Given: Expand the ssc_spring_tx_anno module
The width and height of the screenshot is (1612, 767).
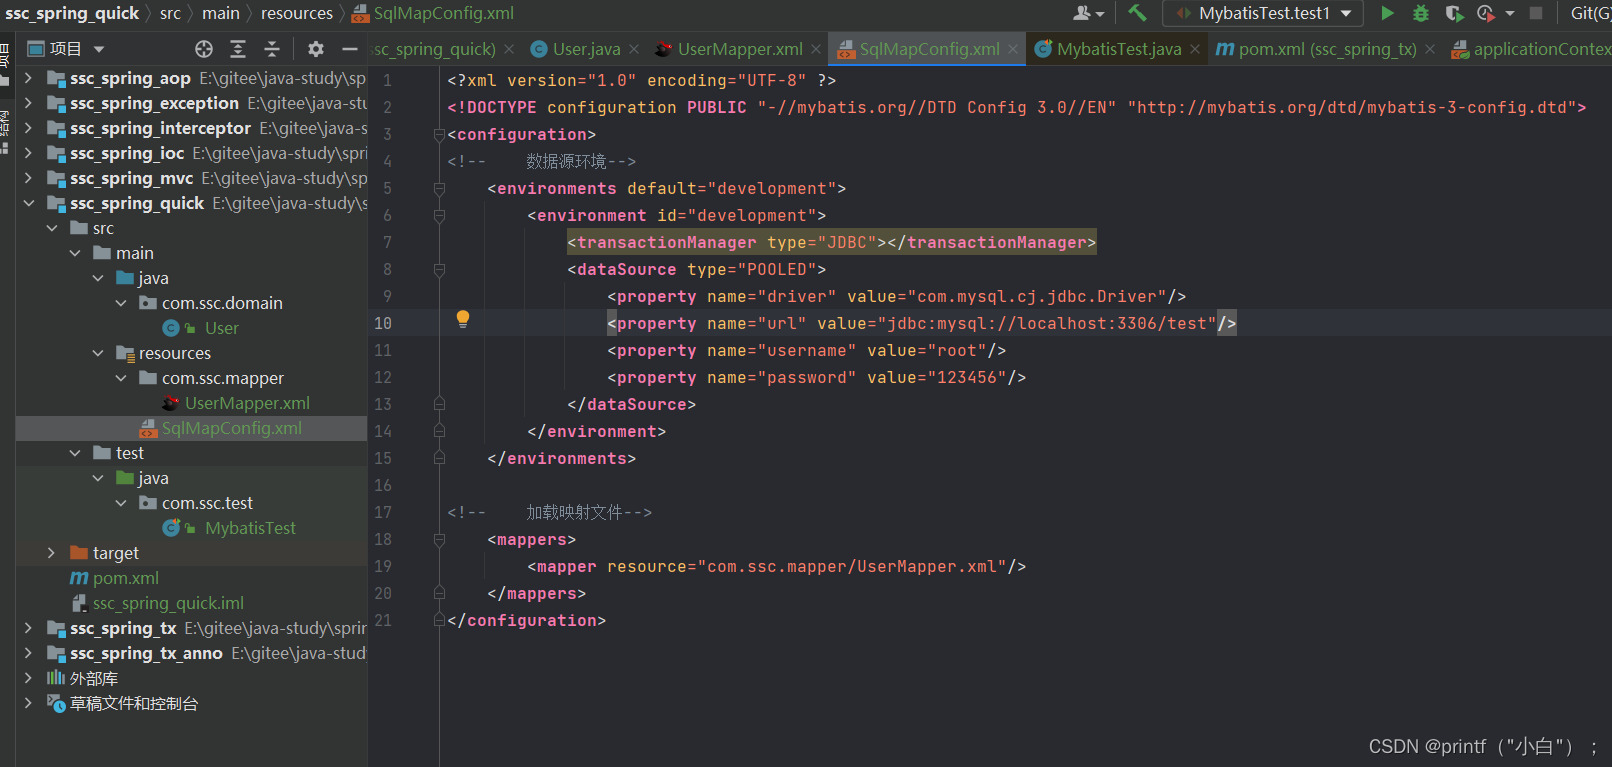Looking at the screenshot, I should pos(28,653).
